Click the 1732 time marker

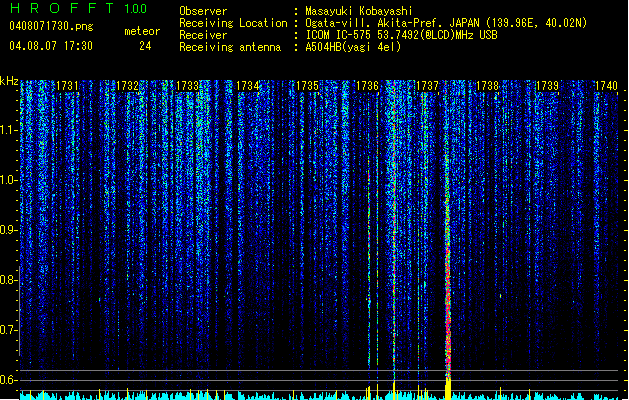coord(127,86)
